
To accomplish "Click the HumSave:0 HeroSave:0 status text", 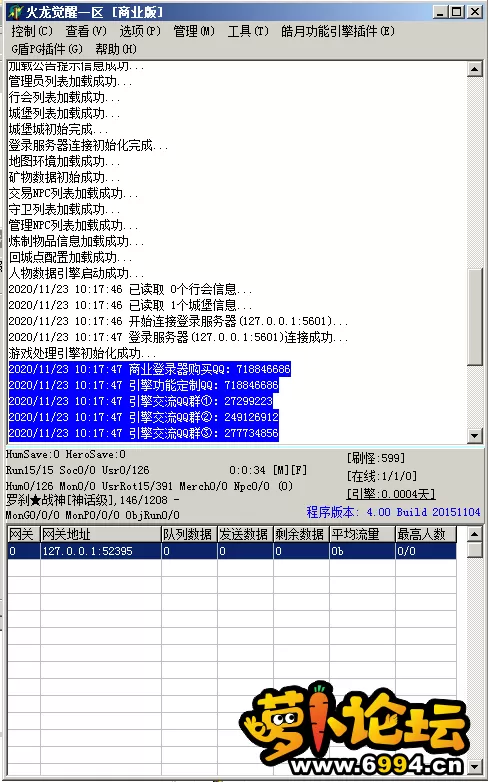I will tap(66, 454).
